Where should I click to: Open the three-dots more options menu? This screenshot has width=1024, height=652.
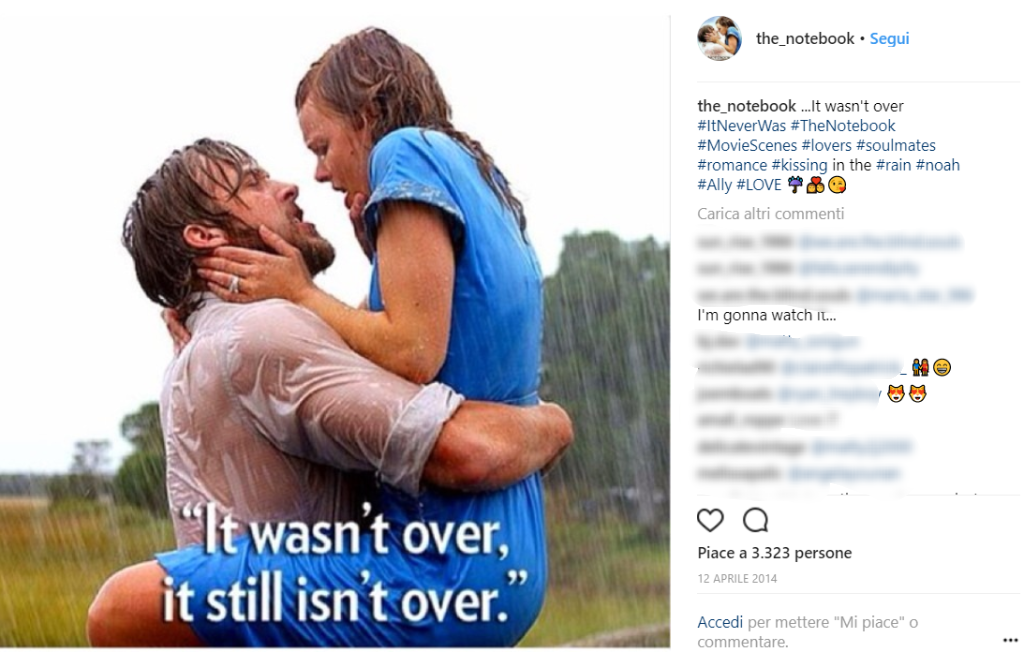tap(1010, 640)
